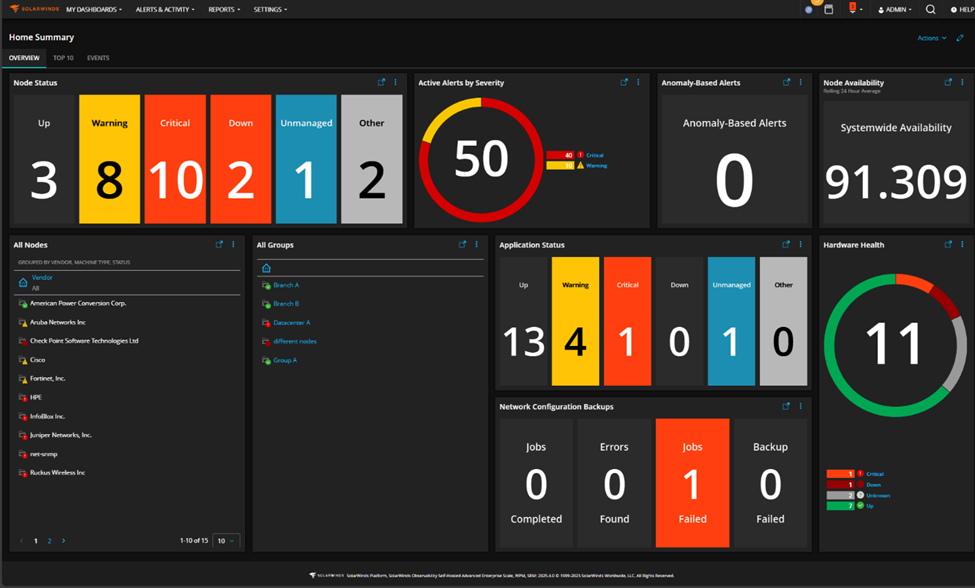Open Datacenter A group link
The image size is (975, 588).
(292, 322)
